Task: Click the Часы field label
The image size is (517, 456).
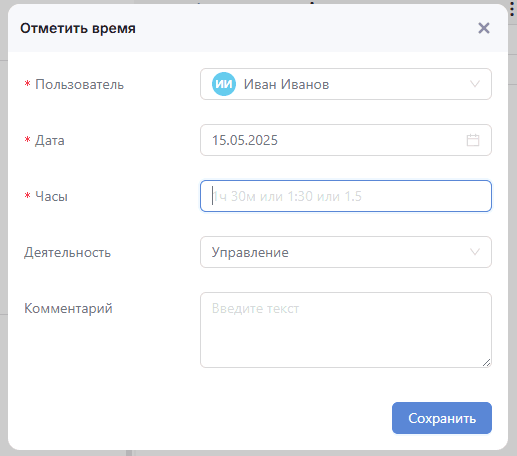Action: pyautogui.click(x=51, y=196)
